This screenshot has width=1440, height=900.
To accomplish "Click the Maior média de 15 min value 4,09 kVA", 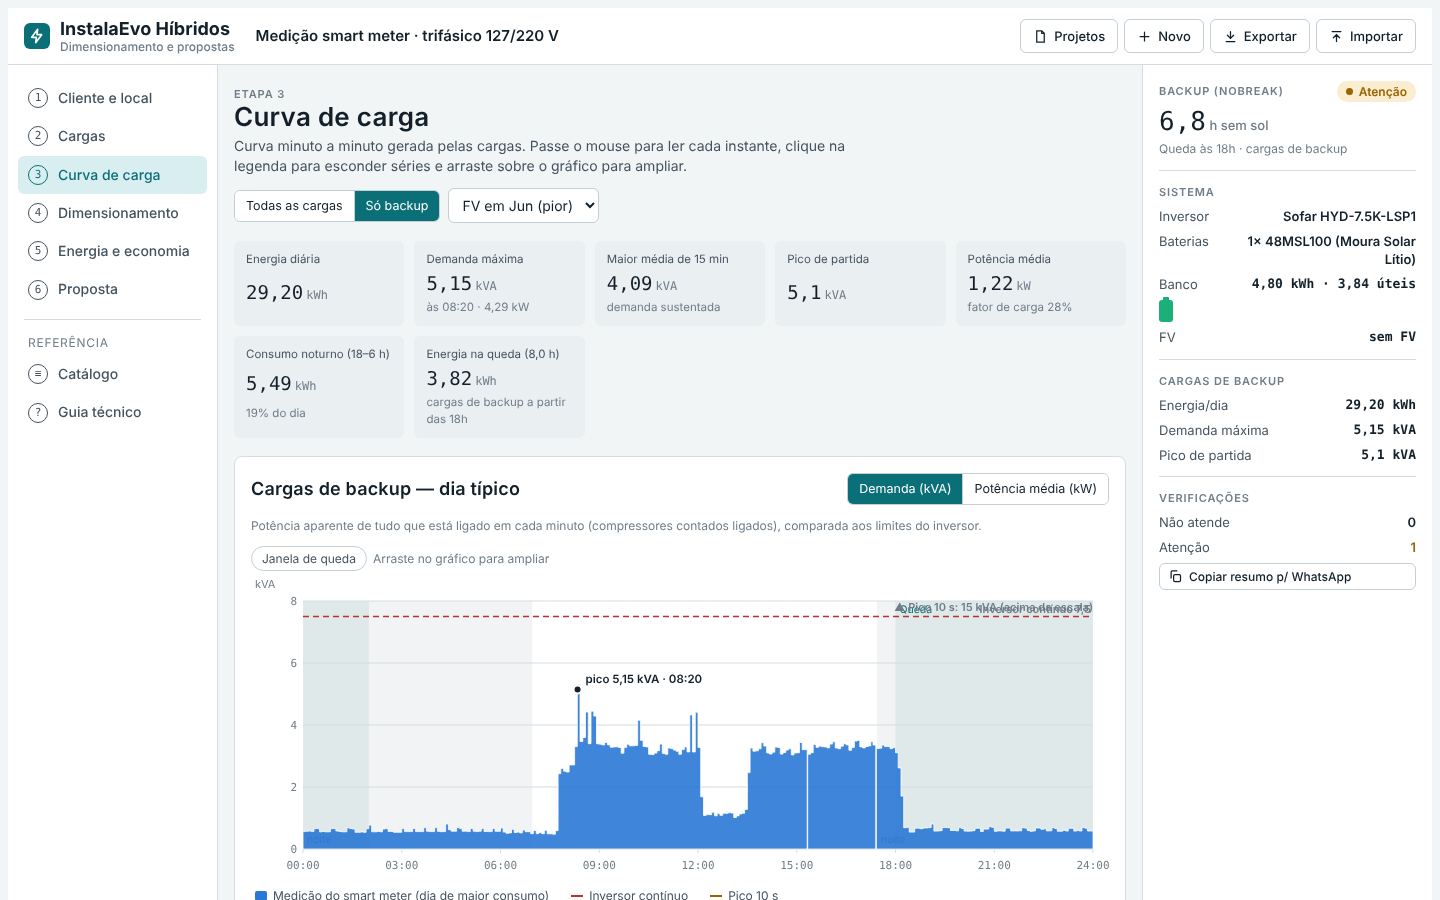I will tap(642, 284).
